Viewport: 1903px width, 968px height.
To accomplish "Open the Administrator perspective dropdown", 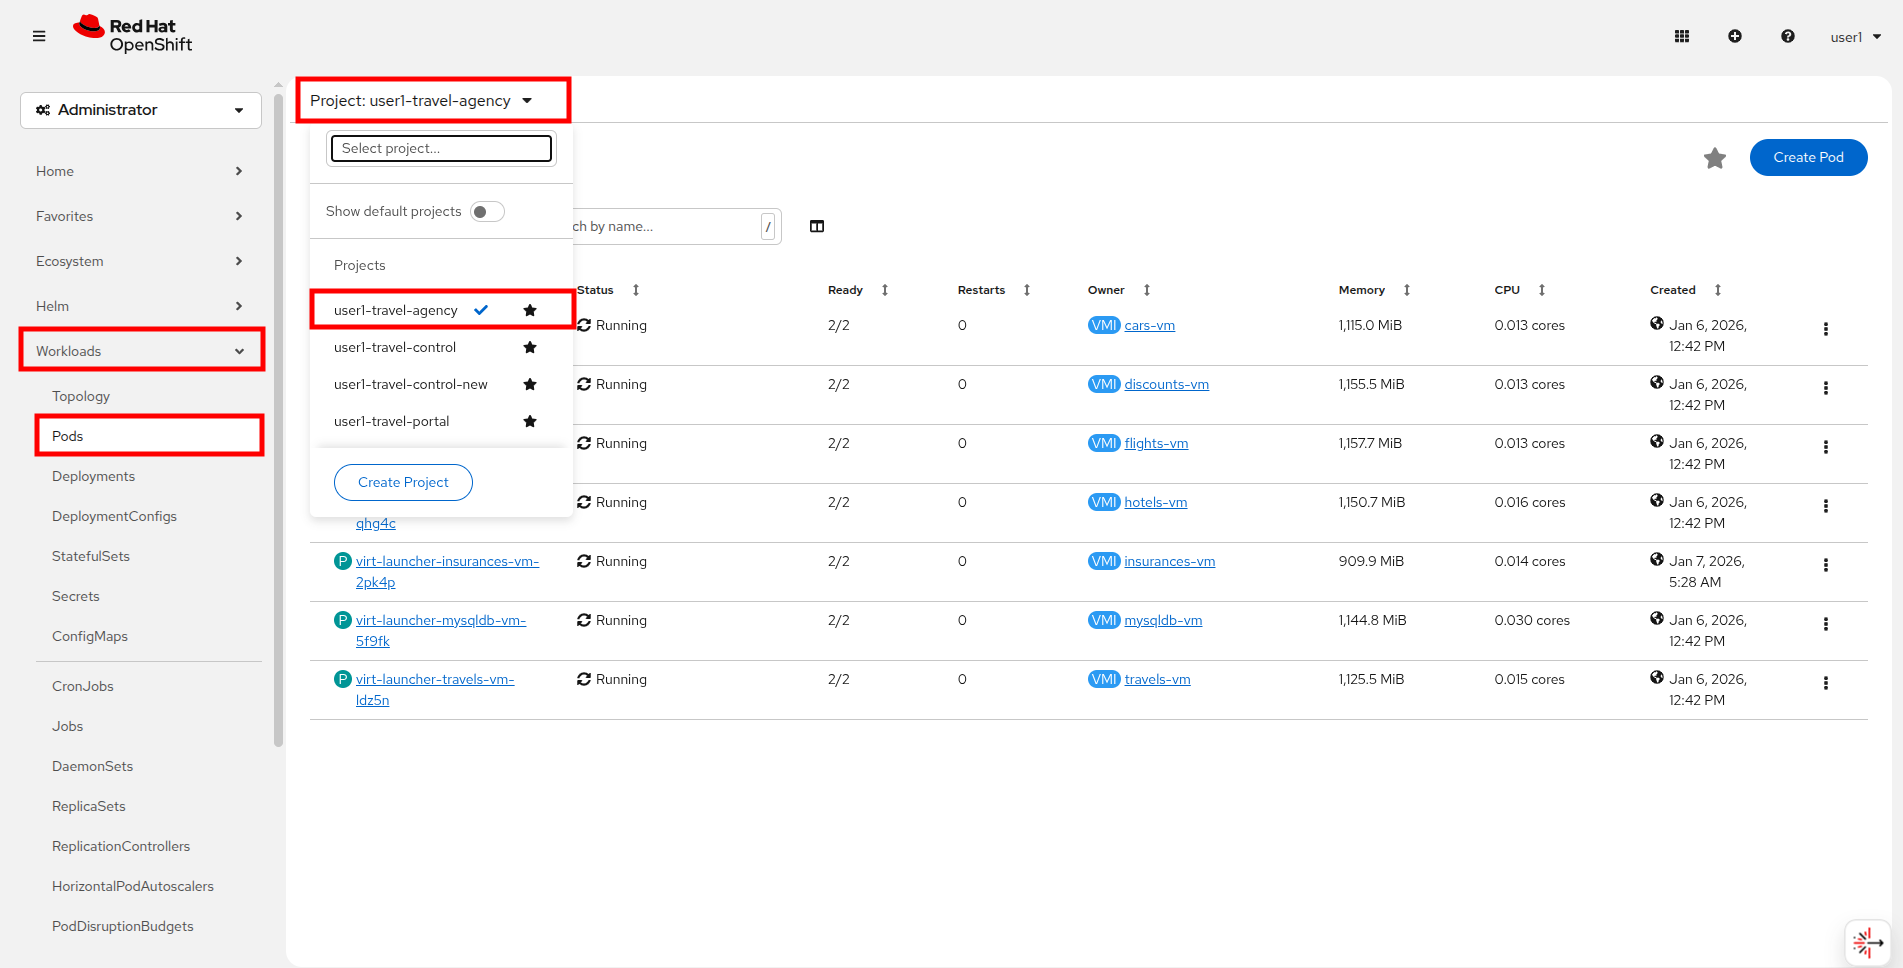I will [141, 110].
